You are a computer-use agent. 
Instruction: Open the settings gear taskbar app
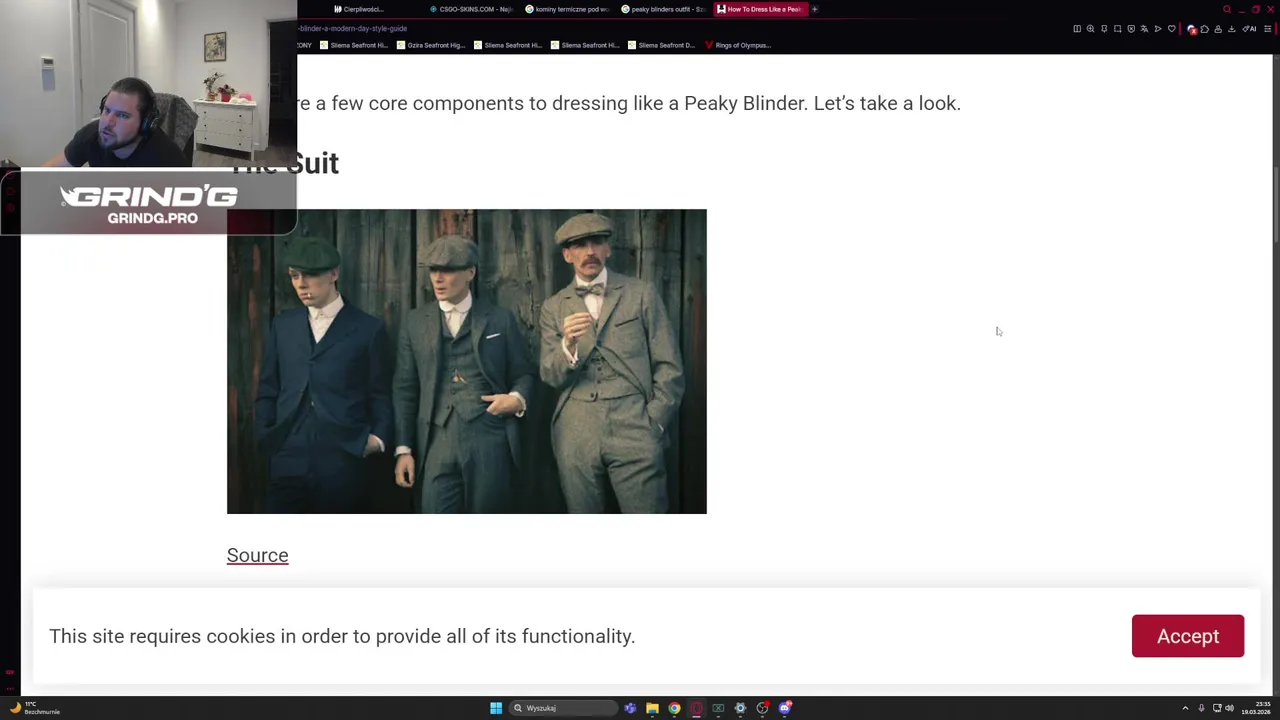(740, 708)
